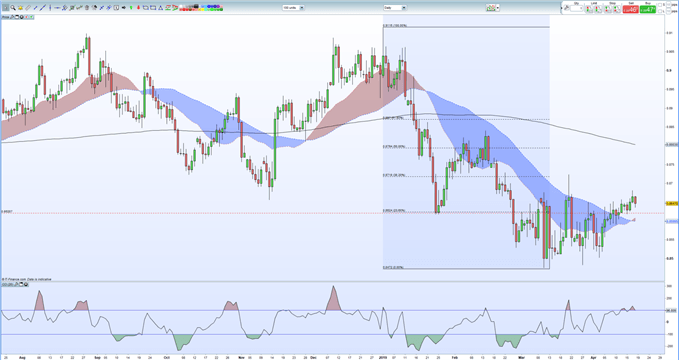Expand the chart style dropdown arrow
The image size is (679, 360).
(498, 8)
